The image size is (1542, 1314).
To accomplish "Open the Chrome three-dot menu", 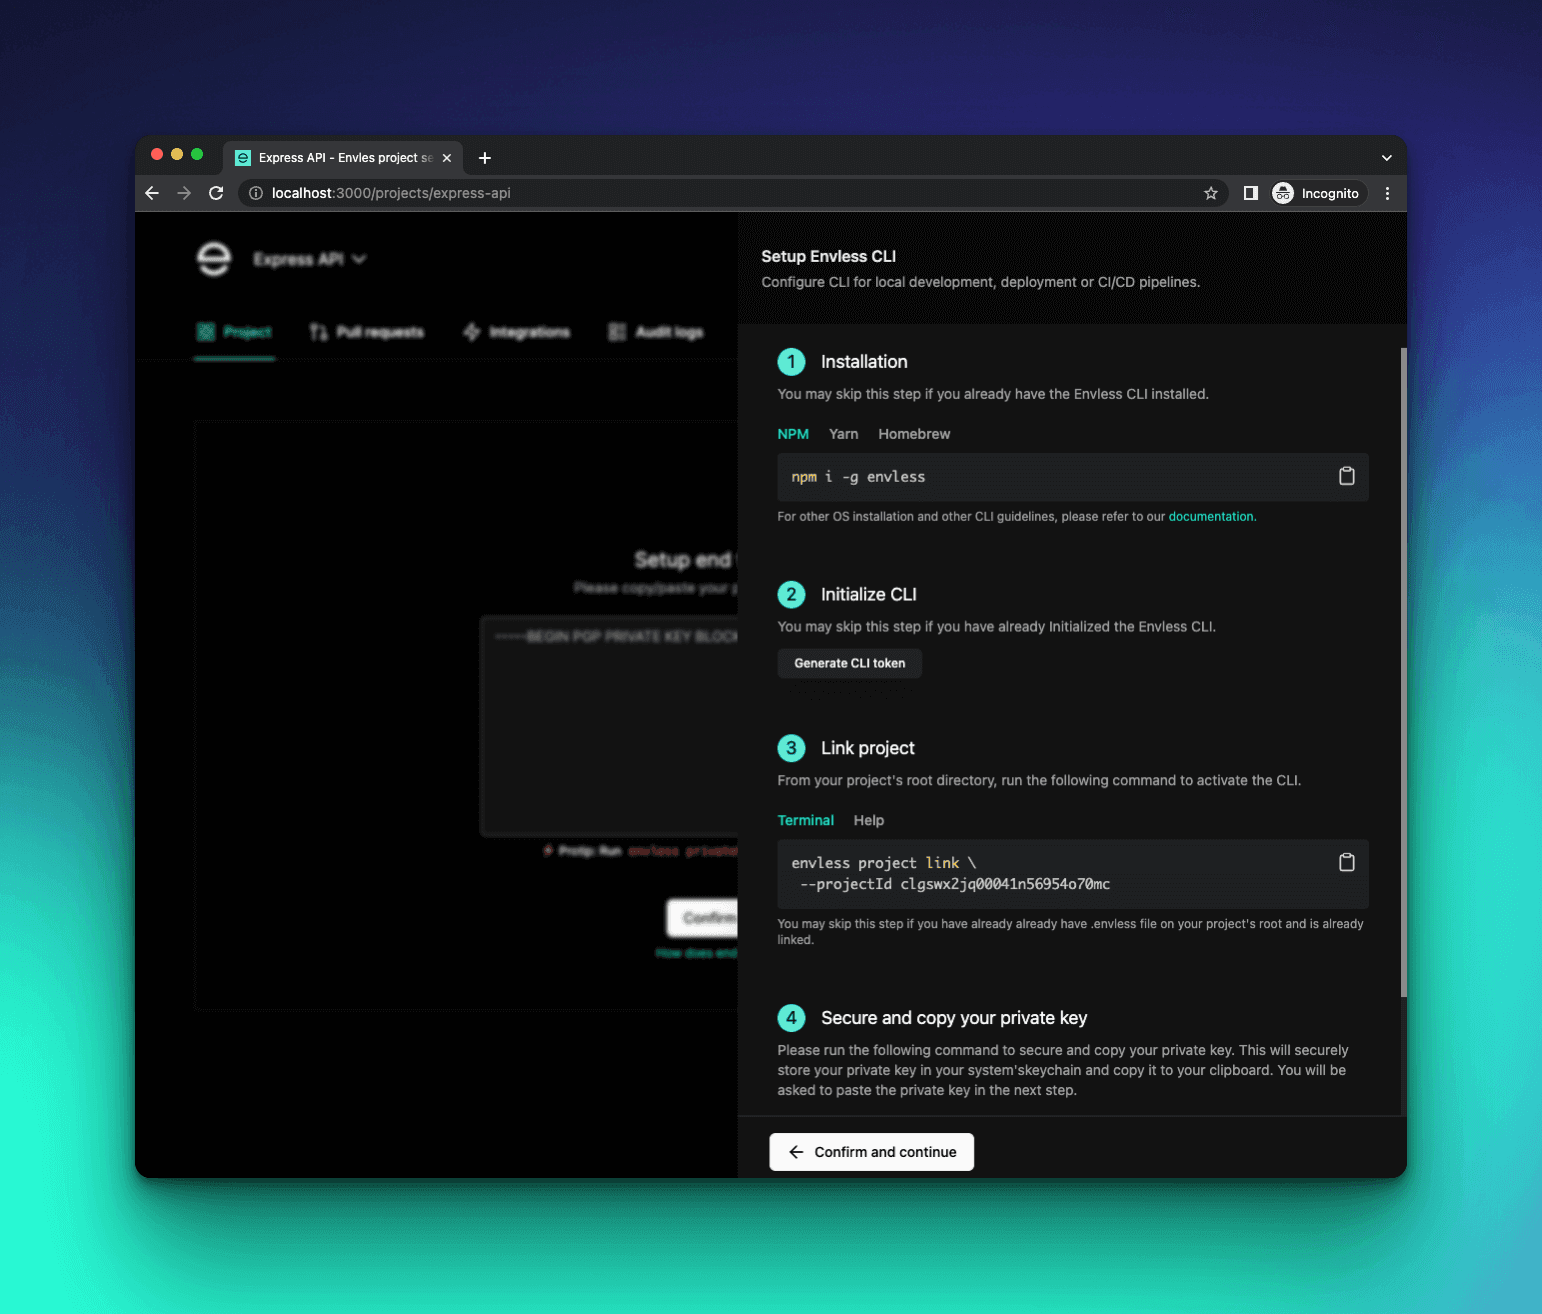I will [1387, 193].
